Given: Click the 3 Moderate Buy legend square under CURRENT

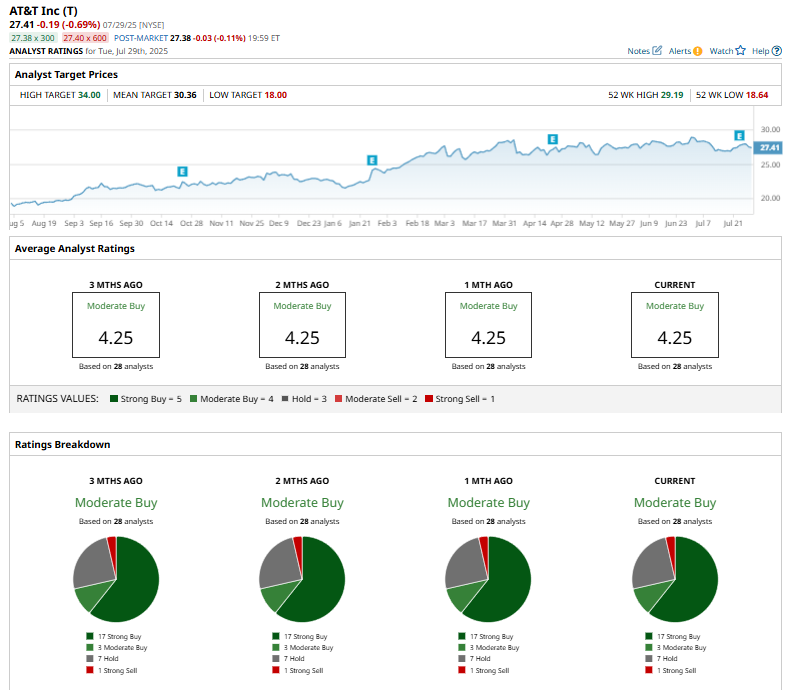Looking at the screenshot, I should (649, 648).
